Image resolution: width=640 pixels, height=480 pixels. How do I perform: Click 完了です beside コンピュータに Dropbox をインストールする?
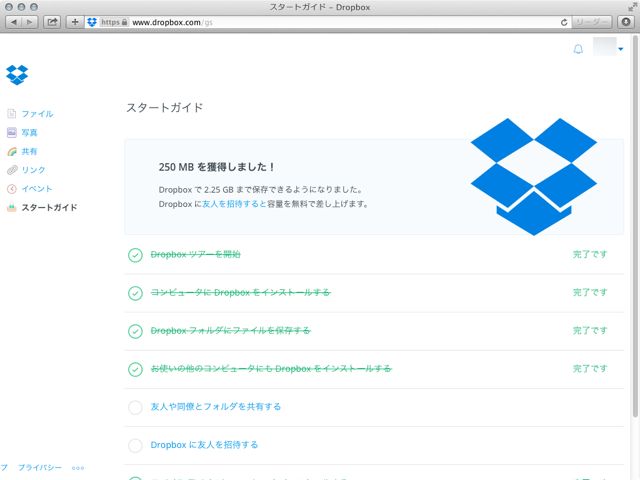tap(590, 293)
